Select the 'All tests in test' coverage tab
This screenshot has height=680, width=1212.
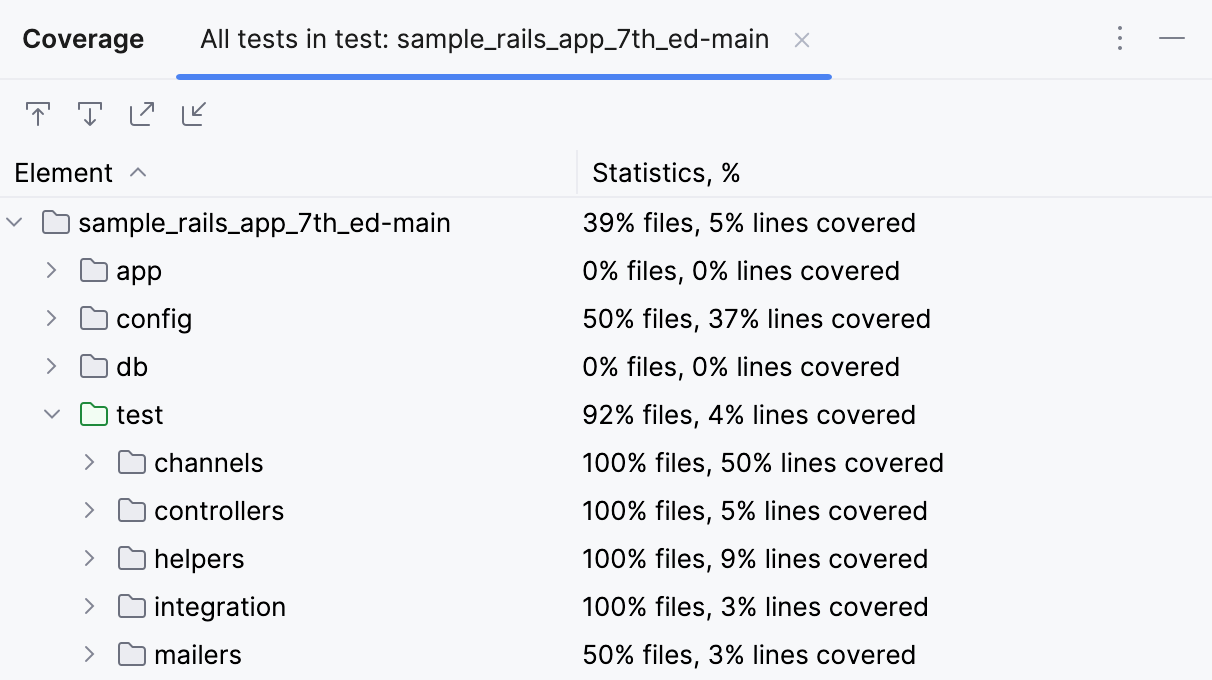(485, 39)
